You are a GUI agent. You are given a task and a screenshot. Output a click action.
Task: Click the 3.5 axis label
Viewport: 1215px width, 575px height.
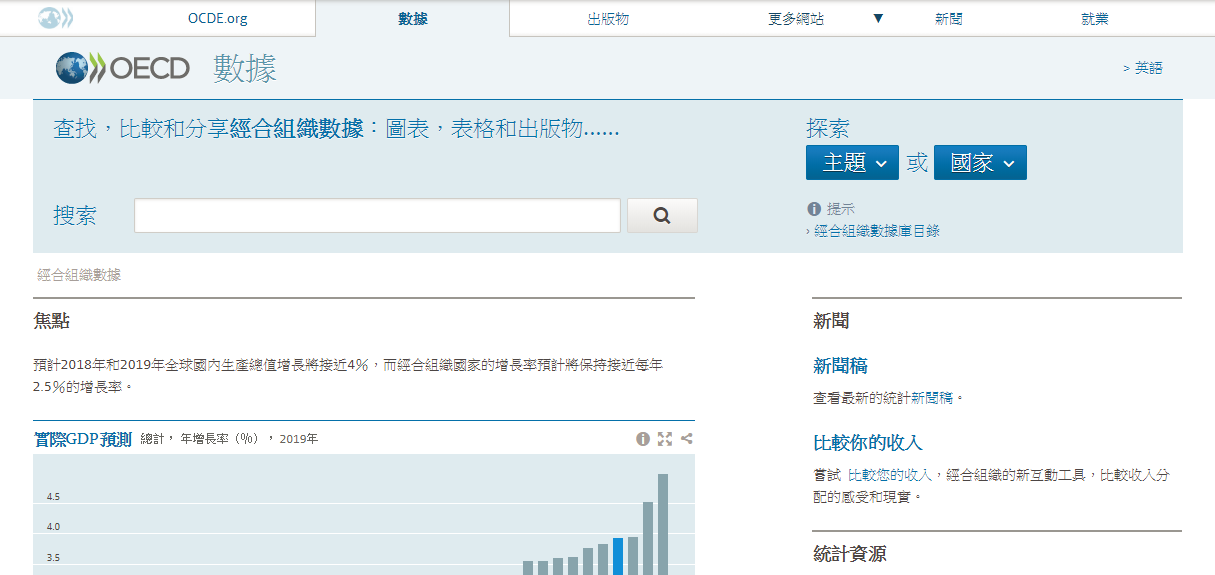point(53,558)
